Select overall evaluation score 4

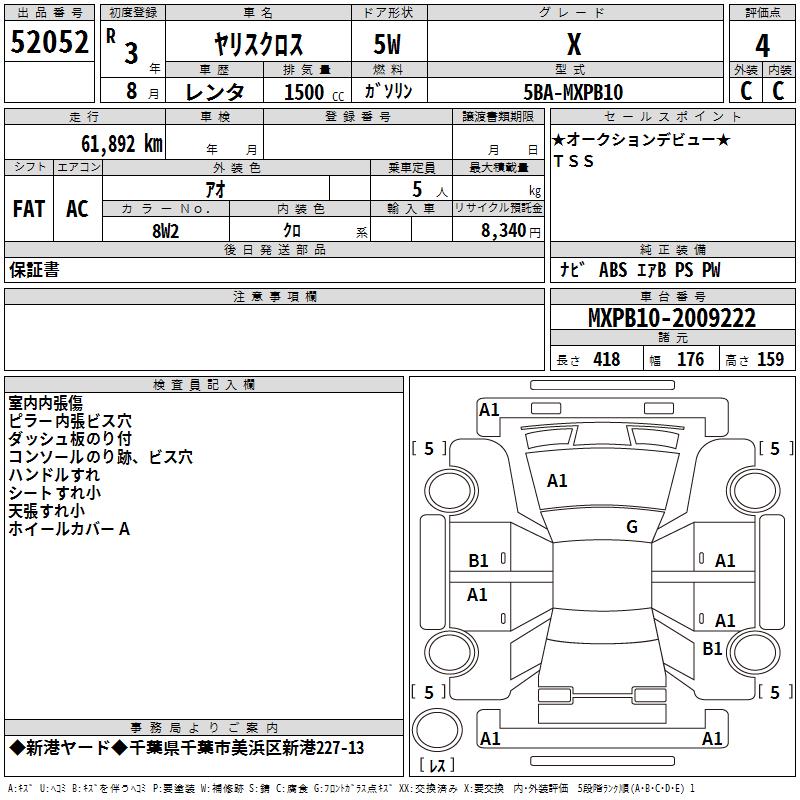762,46
